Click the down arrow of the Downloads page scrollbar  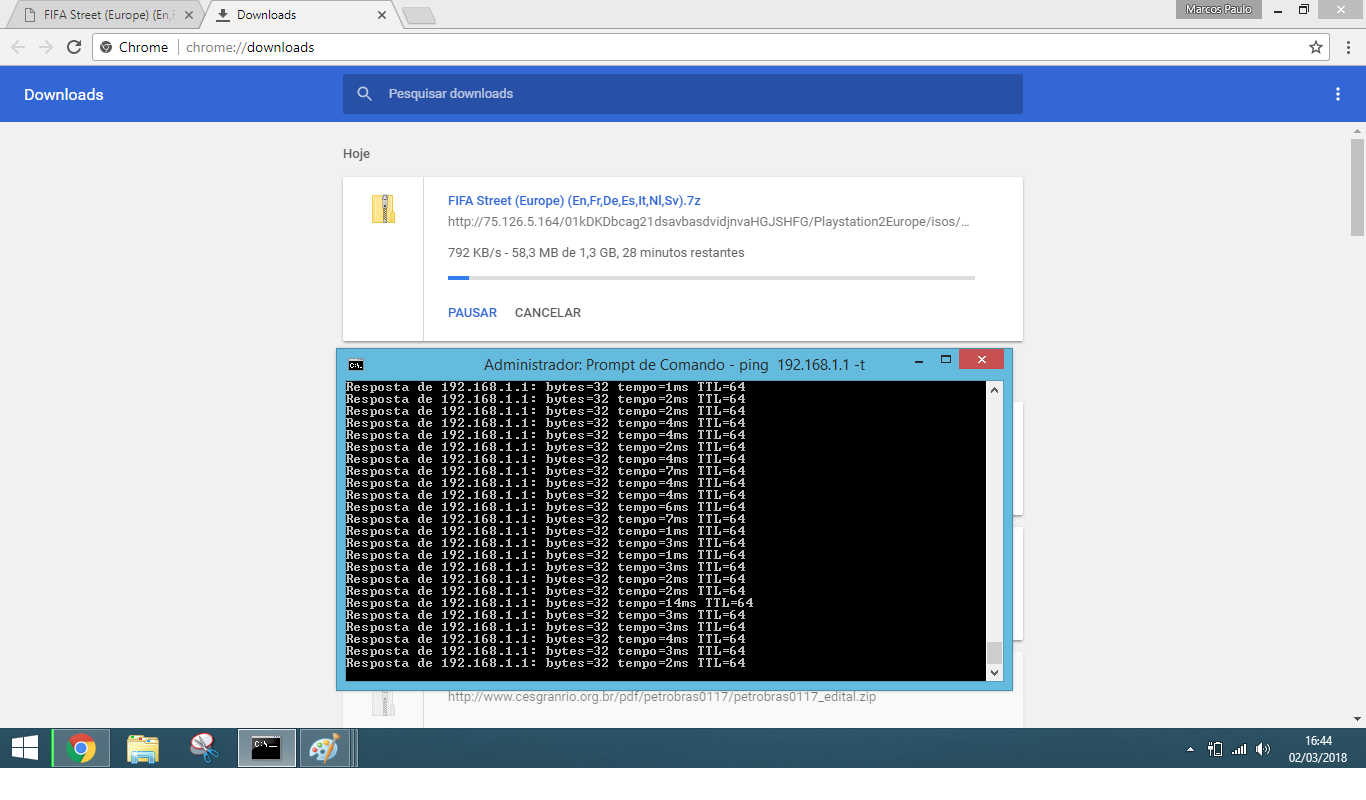[1358, 718]
